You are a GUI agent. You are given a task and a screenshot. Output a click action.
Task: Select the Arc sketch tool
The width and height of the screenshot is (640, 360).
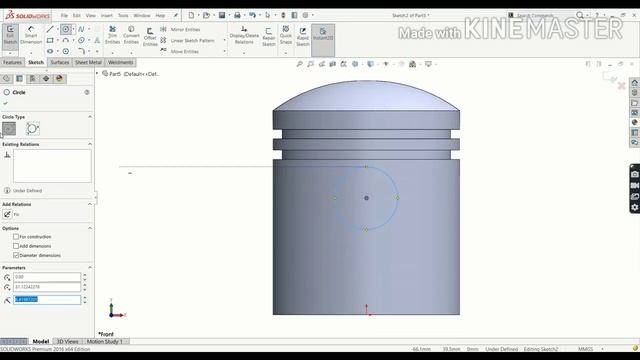point(65,40)
